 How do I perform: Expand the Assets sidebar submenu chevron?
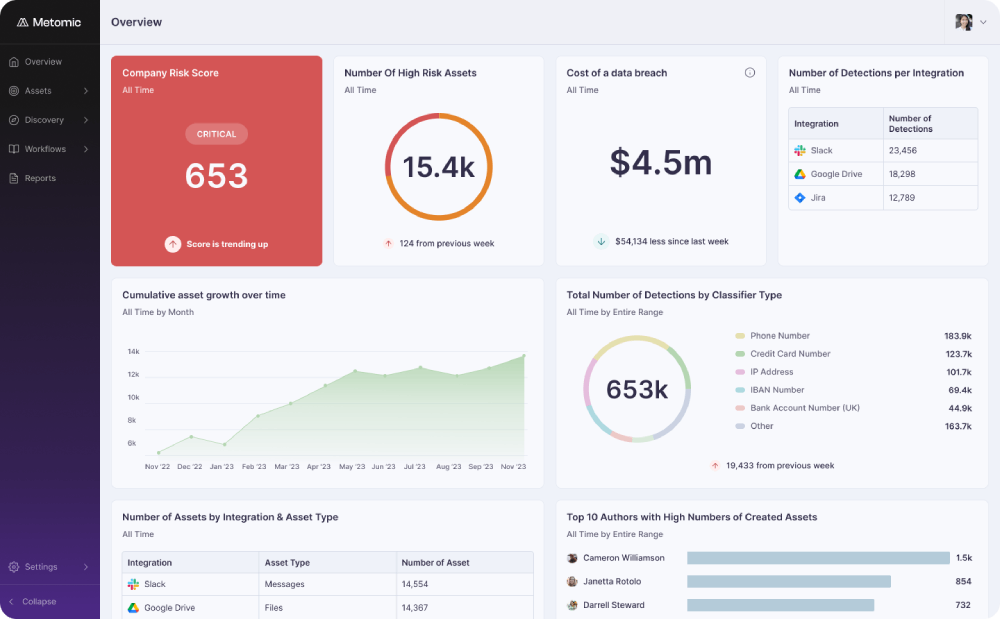86,91
